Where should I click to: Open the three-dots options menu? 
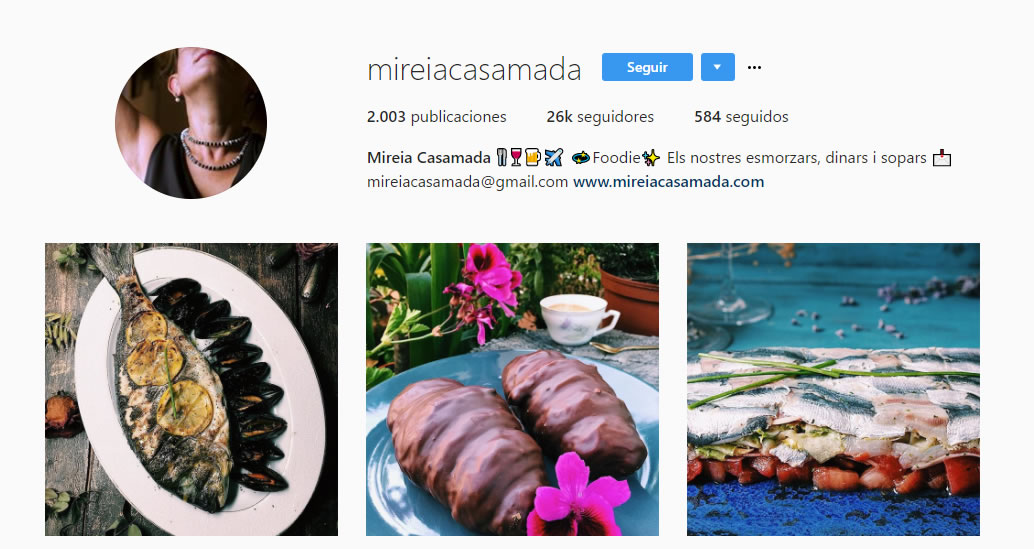click(754, 67)
